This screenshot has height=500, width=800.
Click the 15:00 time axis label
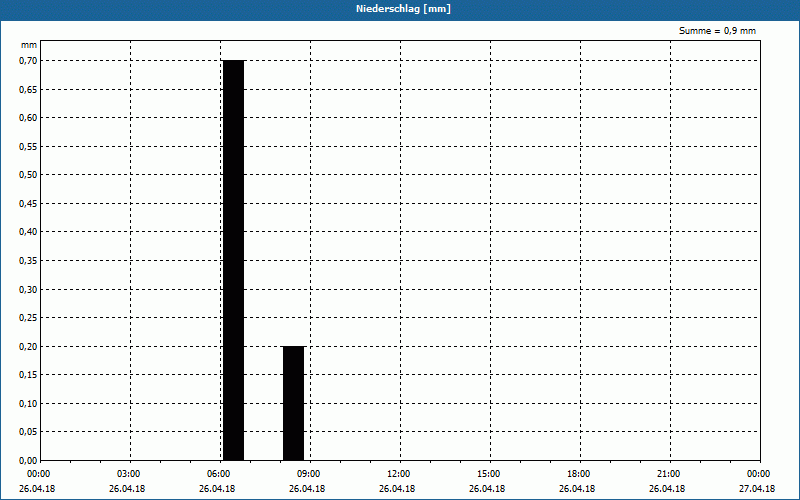pyautogui.click(x=489, y=474)
